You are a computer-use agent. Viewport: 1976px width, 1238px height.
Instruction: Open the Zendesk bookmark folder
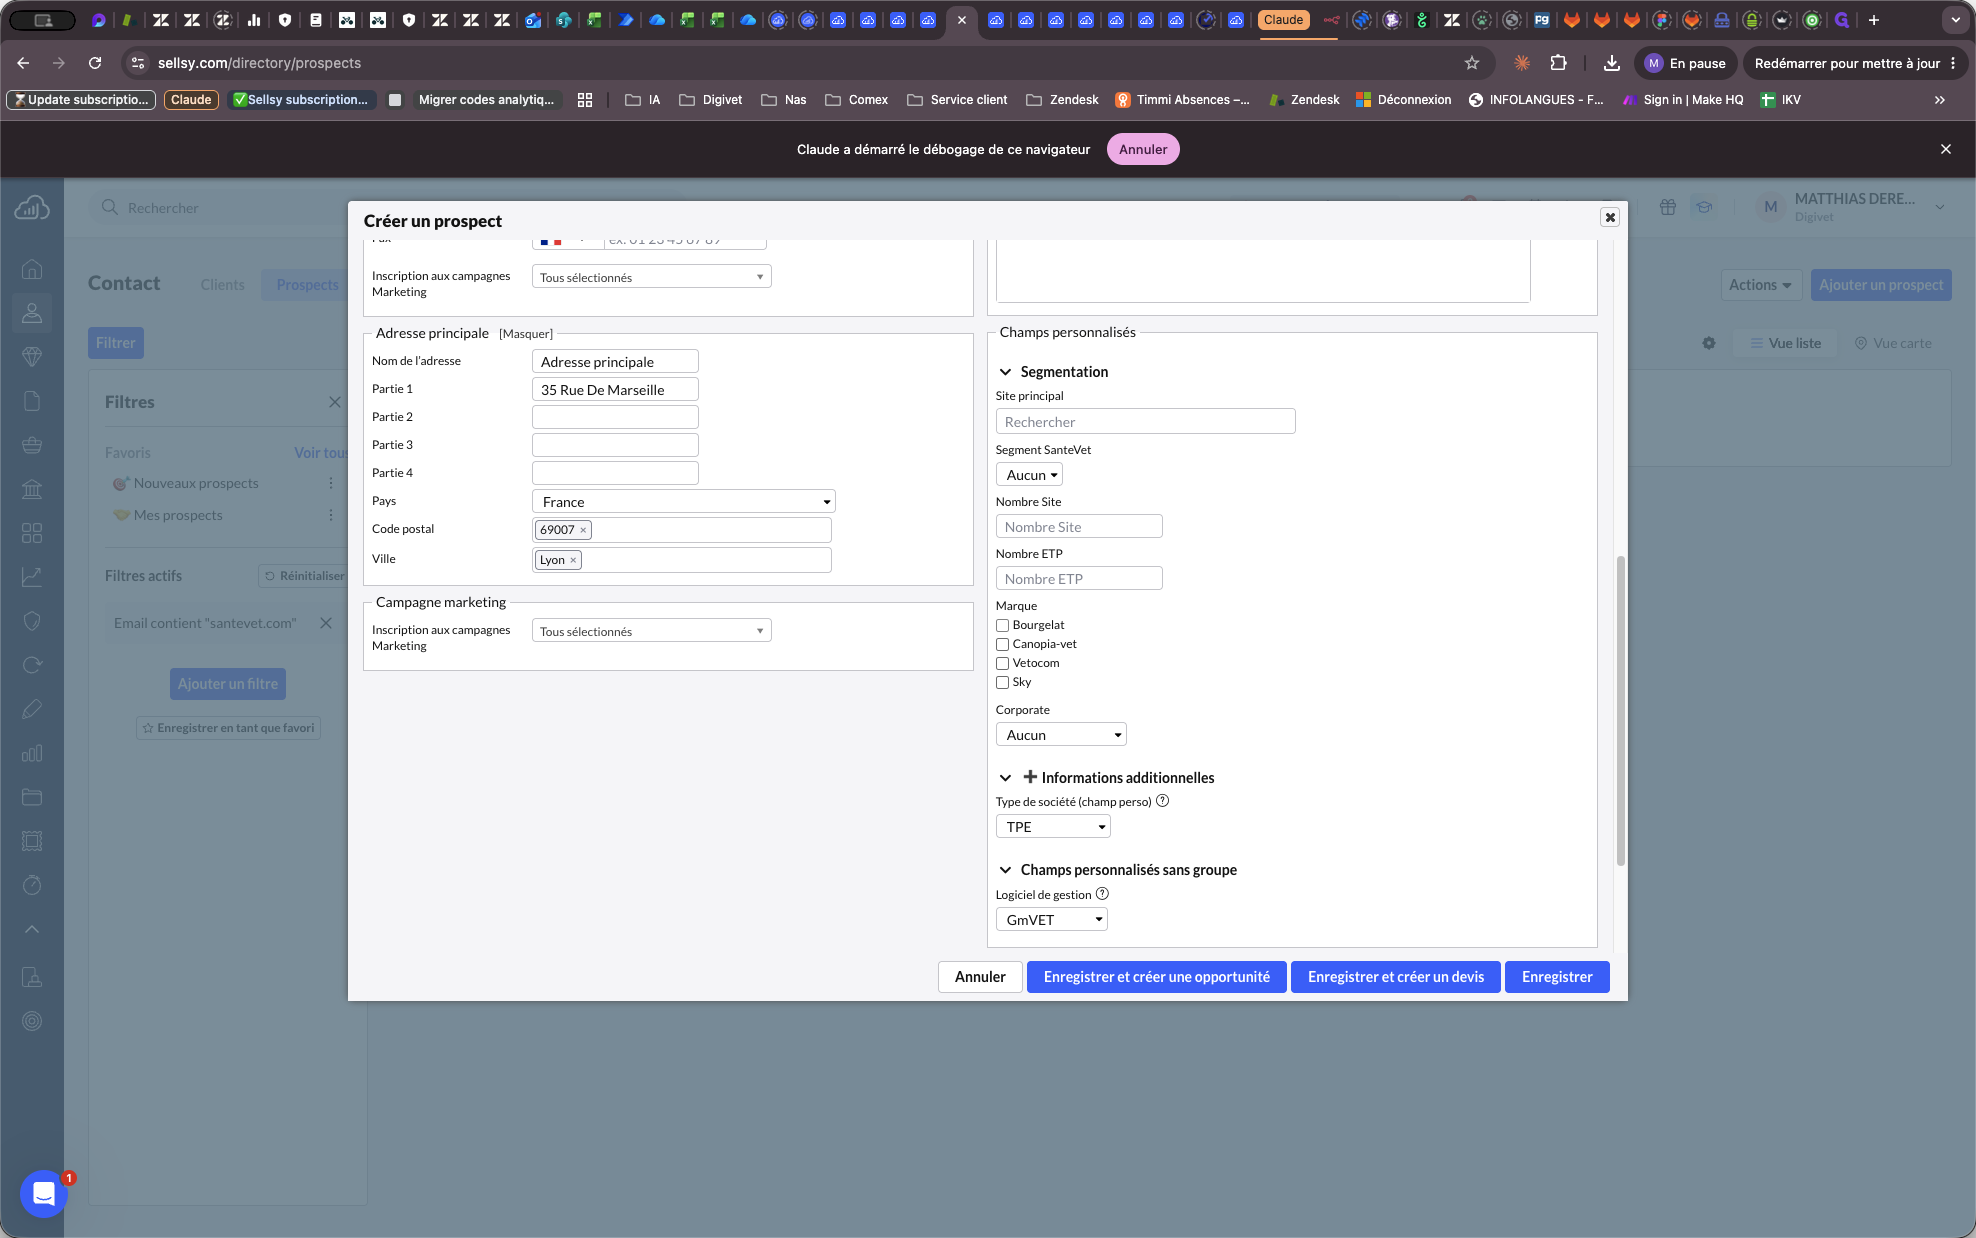[1062, 100]
